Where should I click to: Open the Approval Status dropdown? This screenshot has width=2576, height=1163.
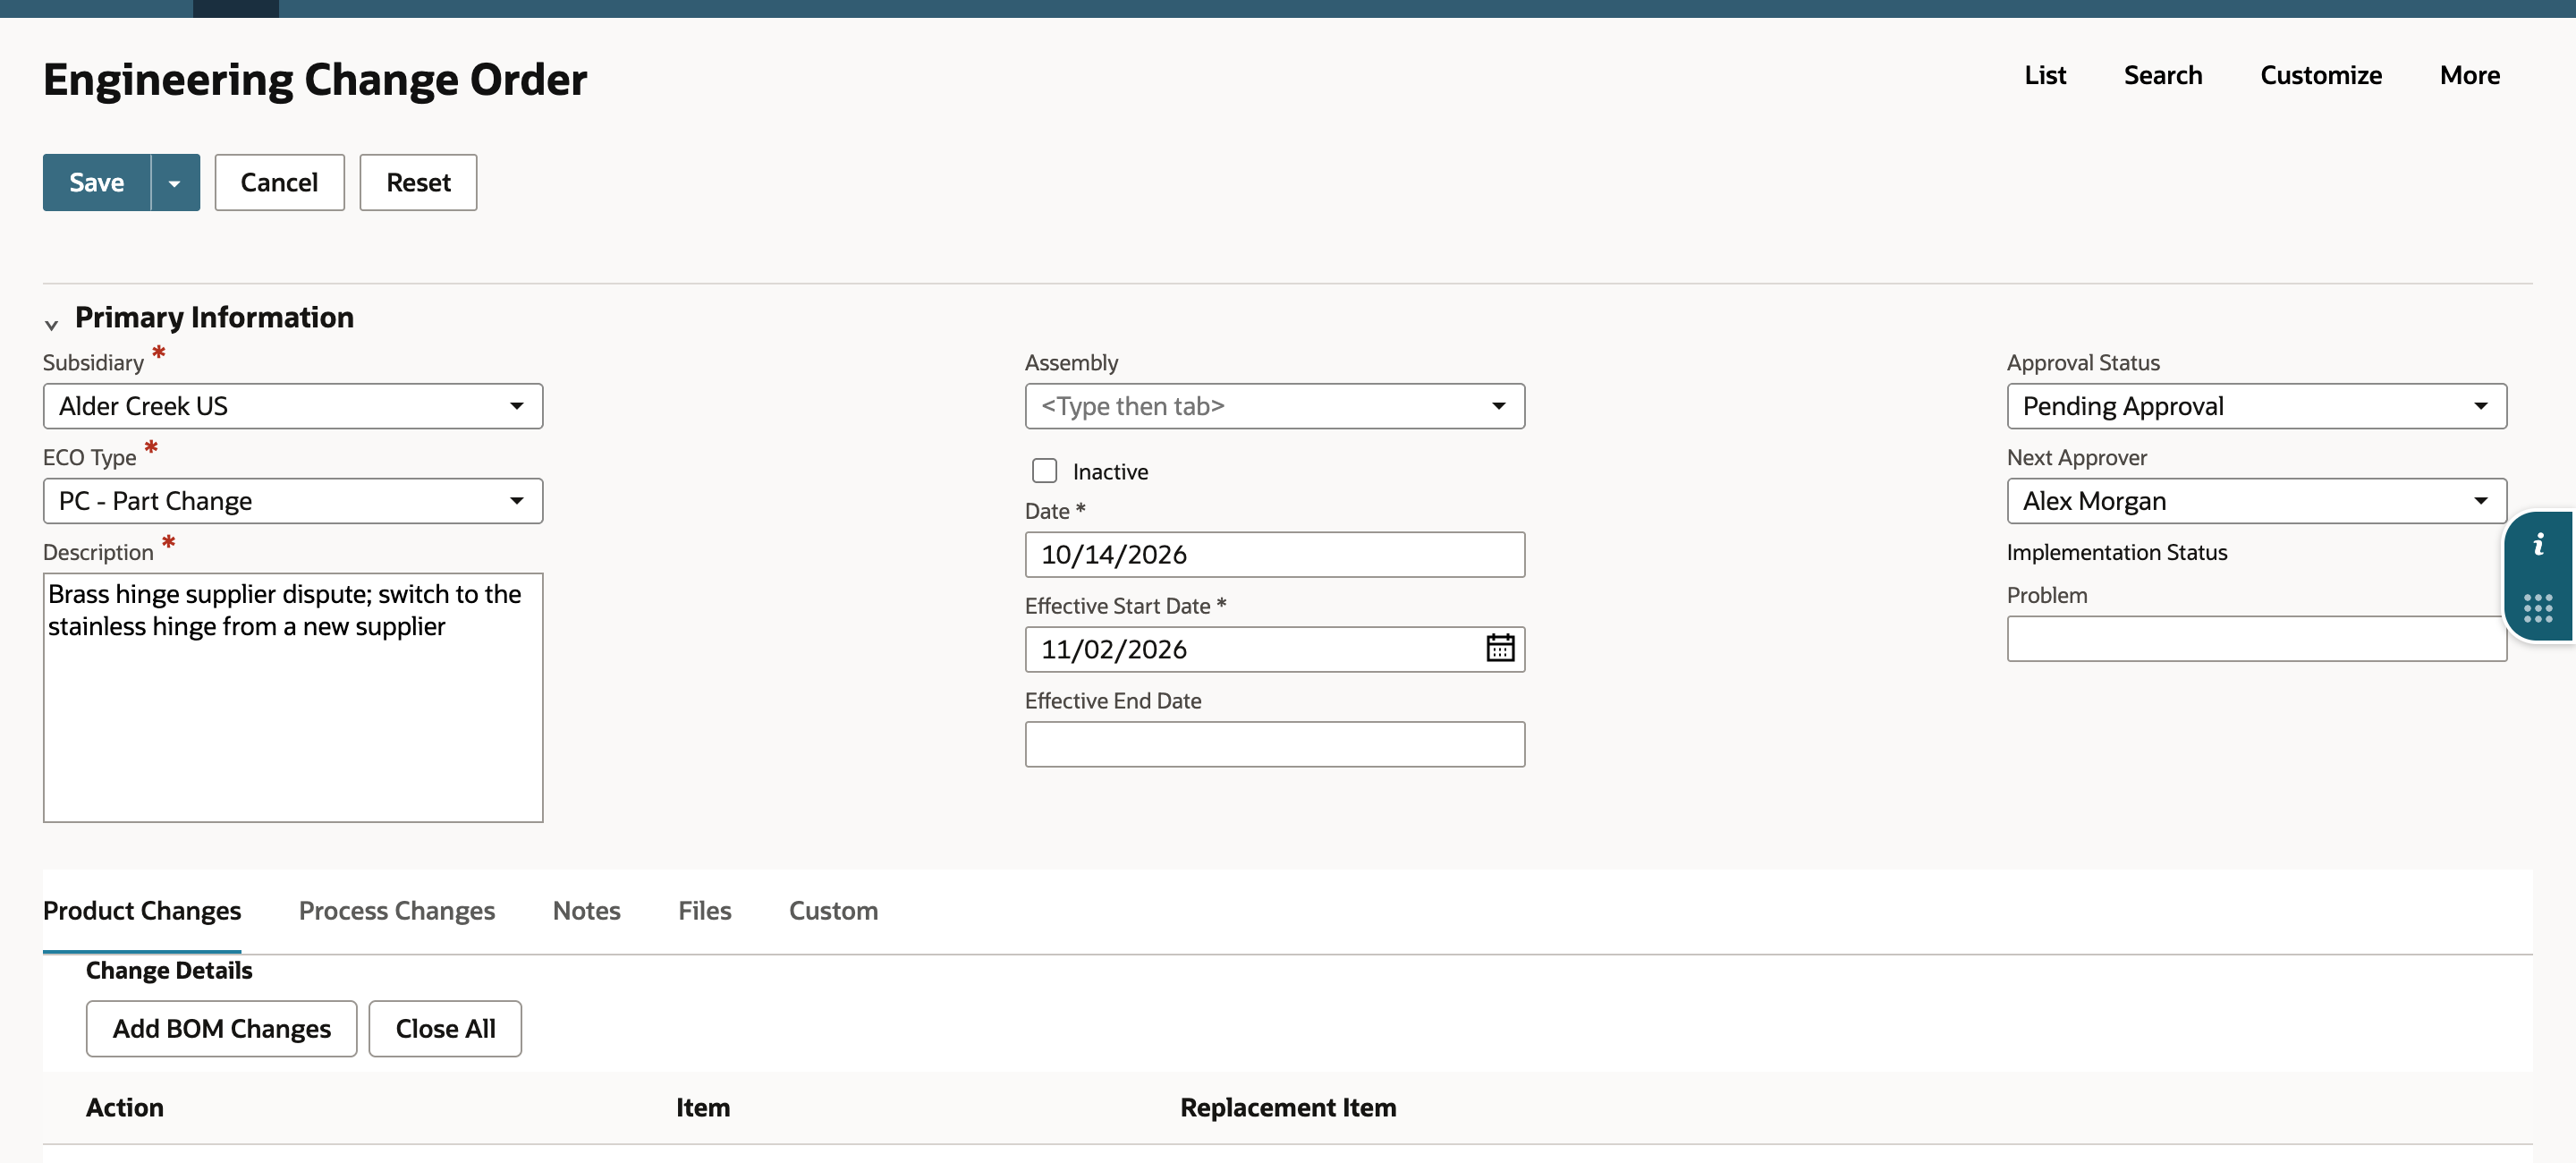point(2256,406)
